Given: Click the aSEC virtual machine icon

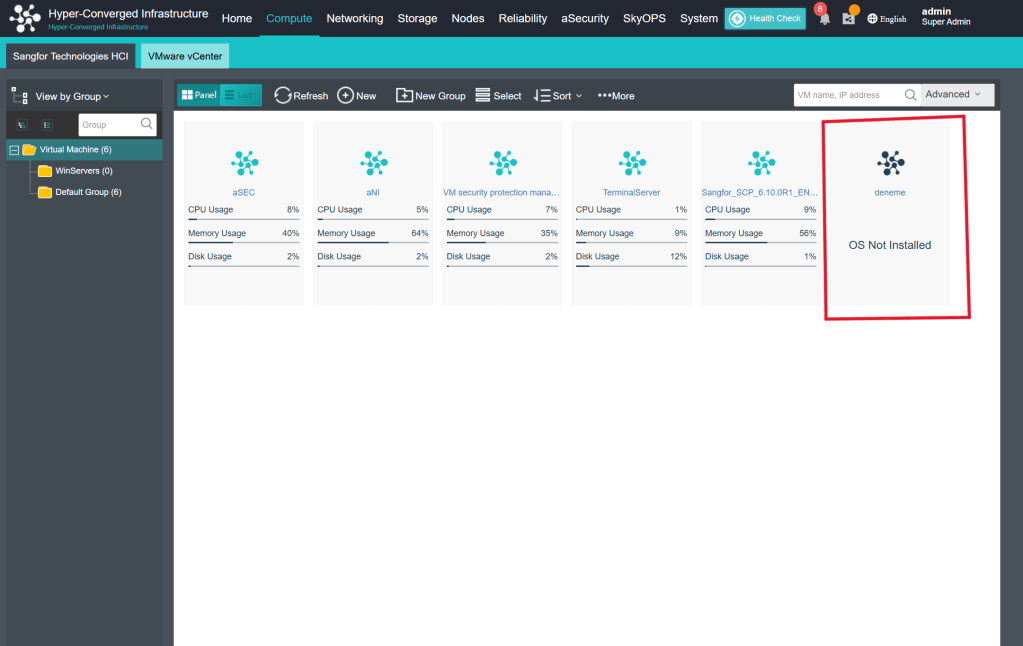Looking at the screenshot, I should coord(244,162).
